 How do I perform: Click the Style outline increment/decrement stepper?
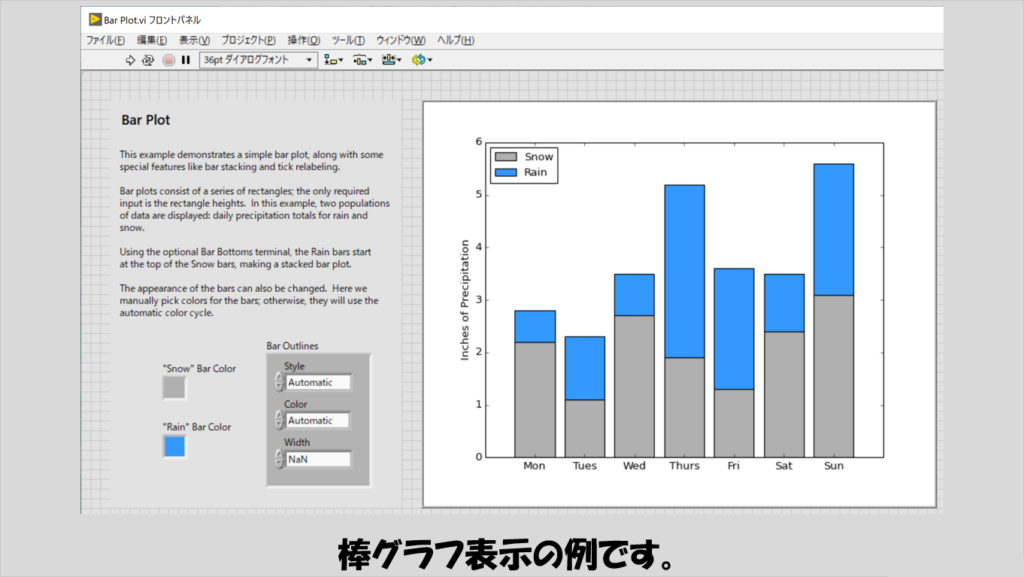[279, 382]
